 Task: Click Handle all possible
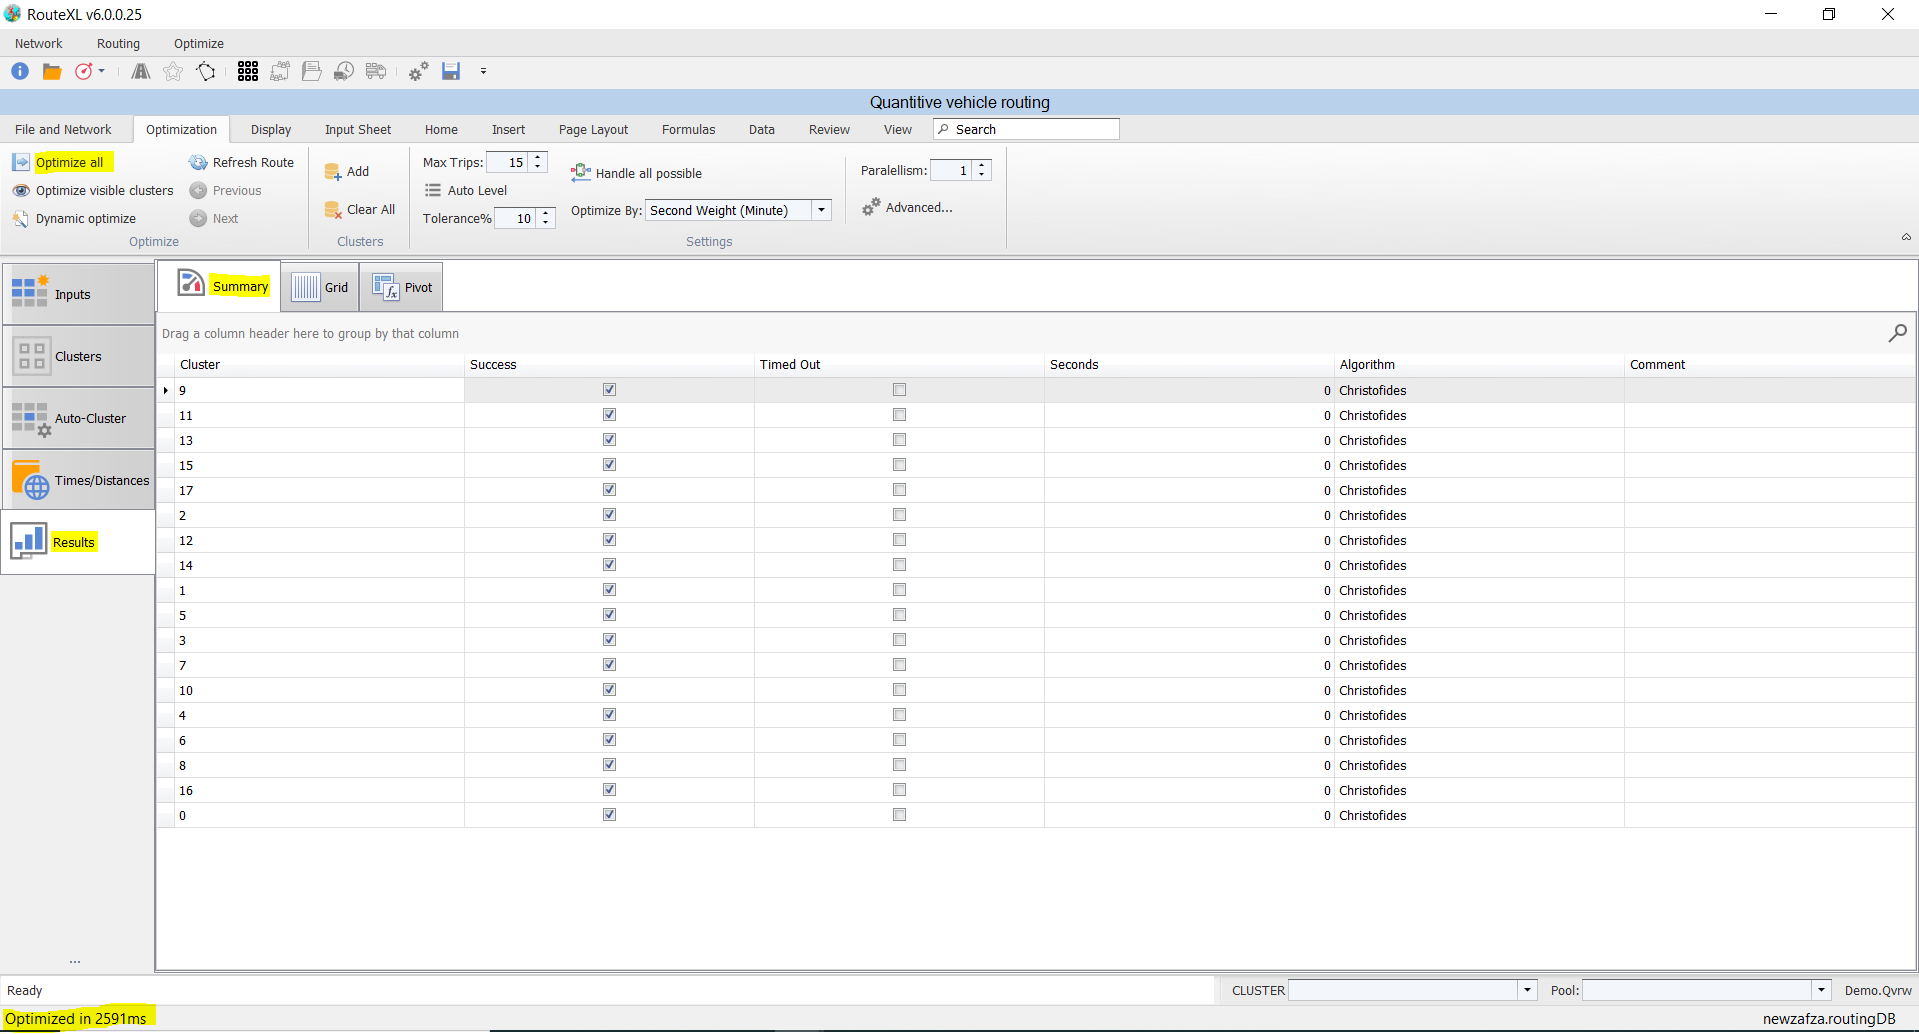click(x=636, y=173)
